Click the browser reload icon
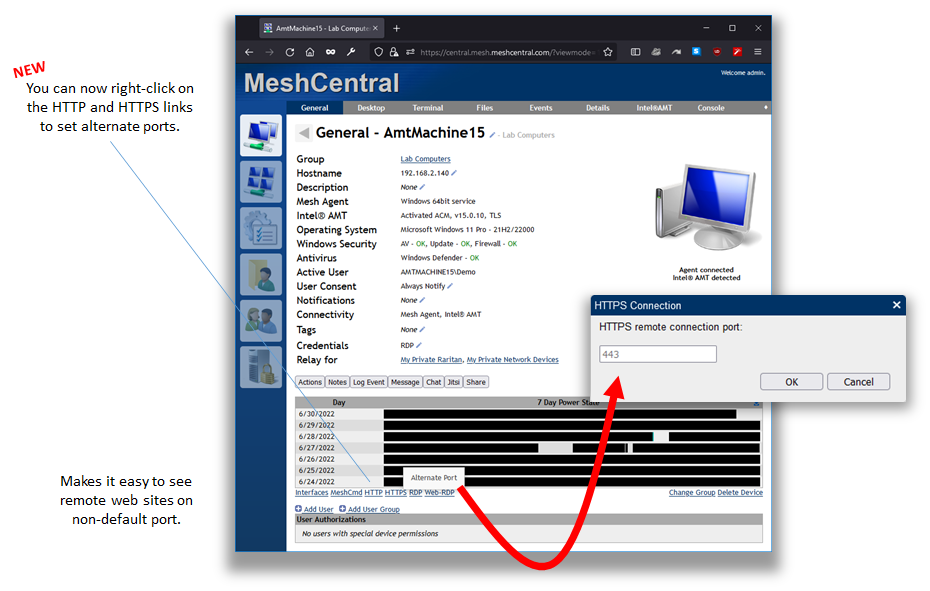 [x=289, y=52]
